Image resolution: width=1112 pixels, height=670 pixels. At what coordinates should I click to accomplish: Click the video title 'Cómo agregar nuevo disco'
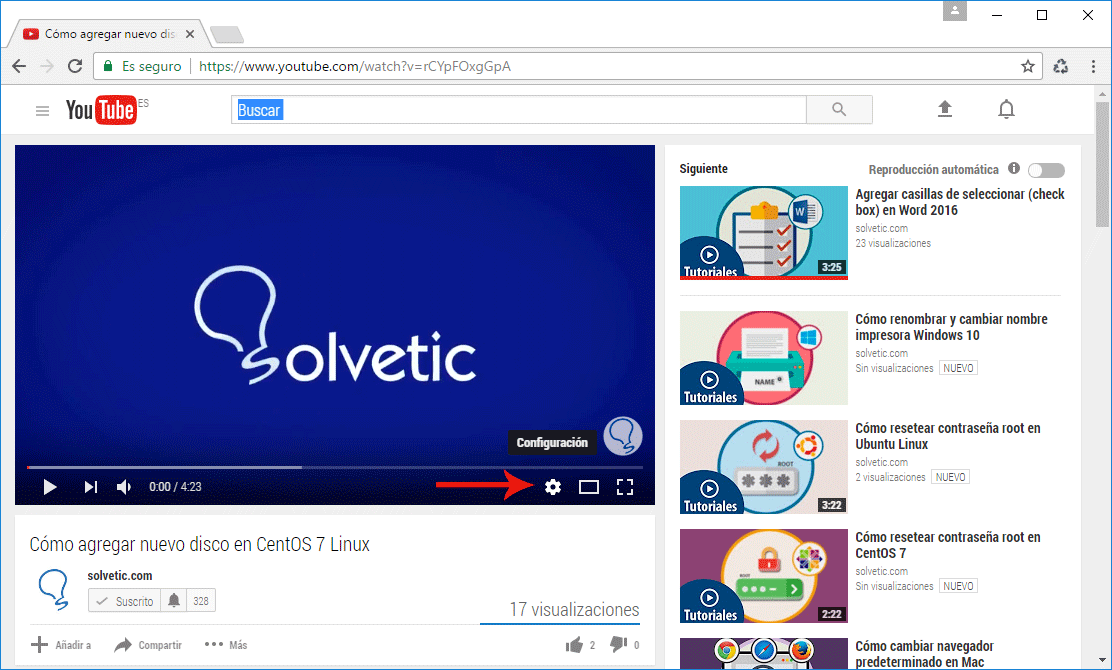tap(199, 545)
